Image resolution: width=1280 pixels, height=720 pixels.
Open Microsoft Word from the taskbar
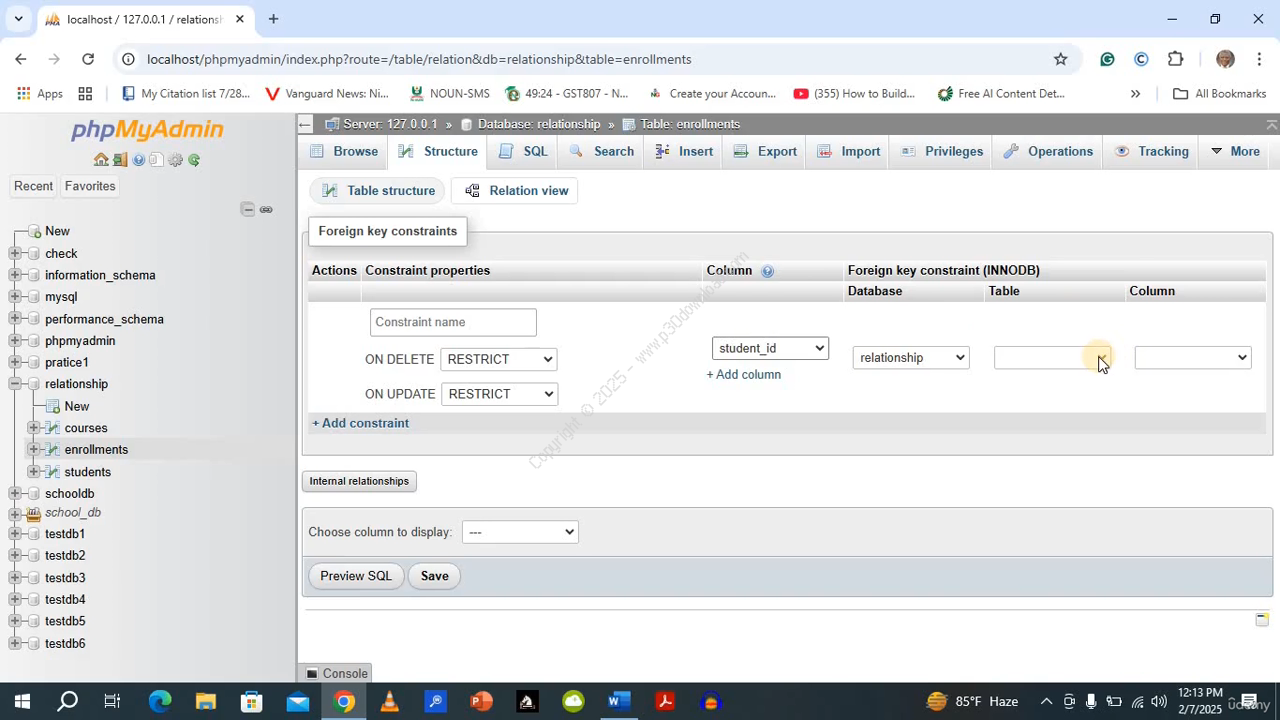point(619,702)
